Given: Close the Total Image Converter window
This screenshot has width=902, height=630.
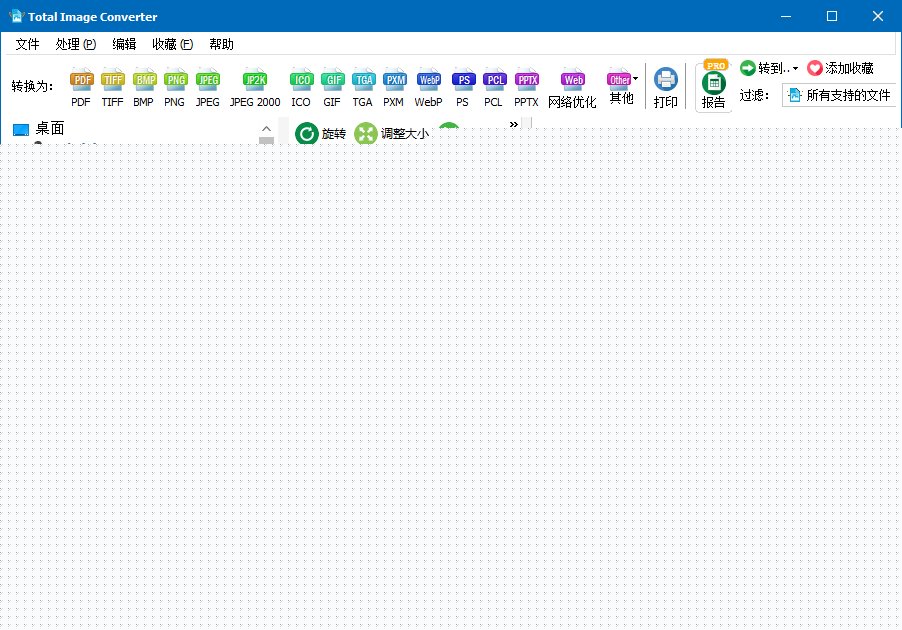Looking at the screenshot, I should [878, 16].
